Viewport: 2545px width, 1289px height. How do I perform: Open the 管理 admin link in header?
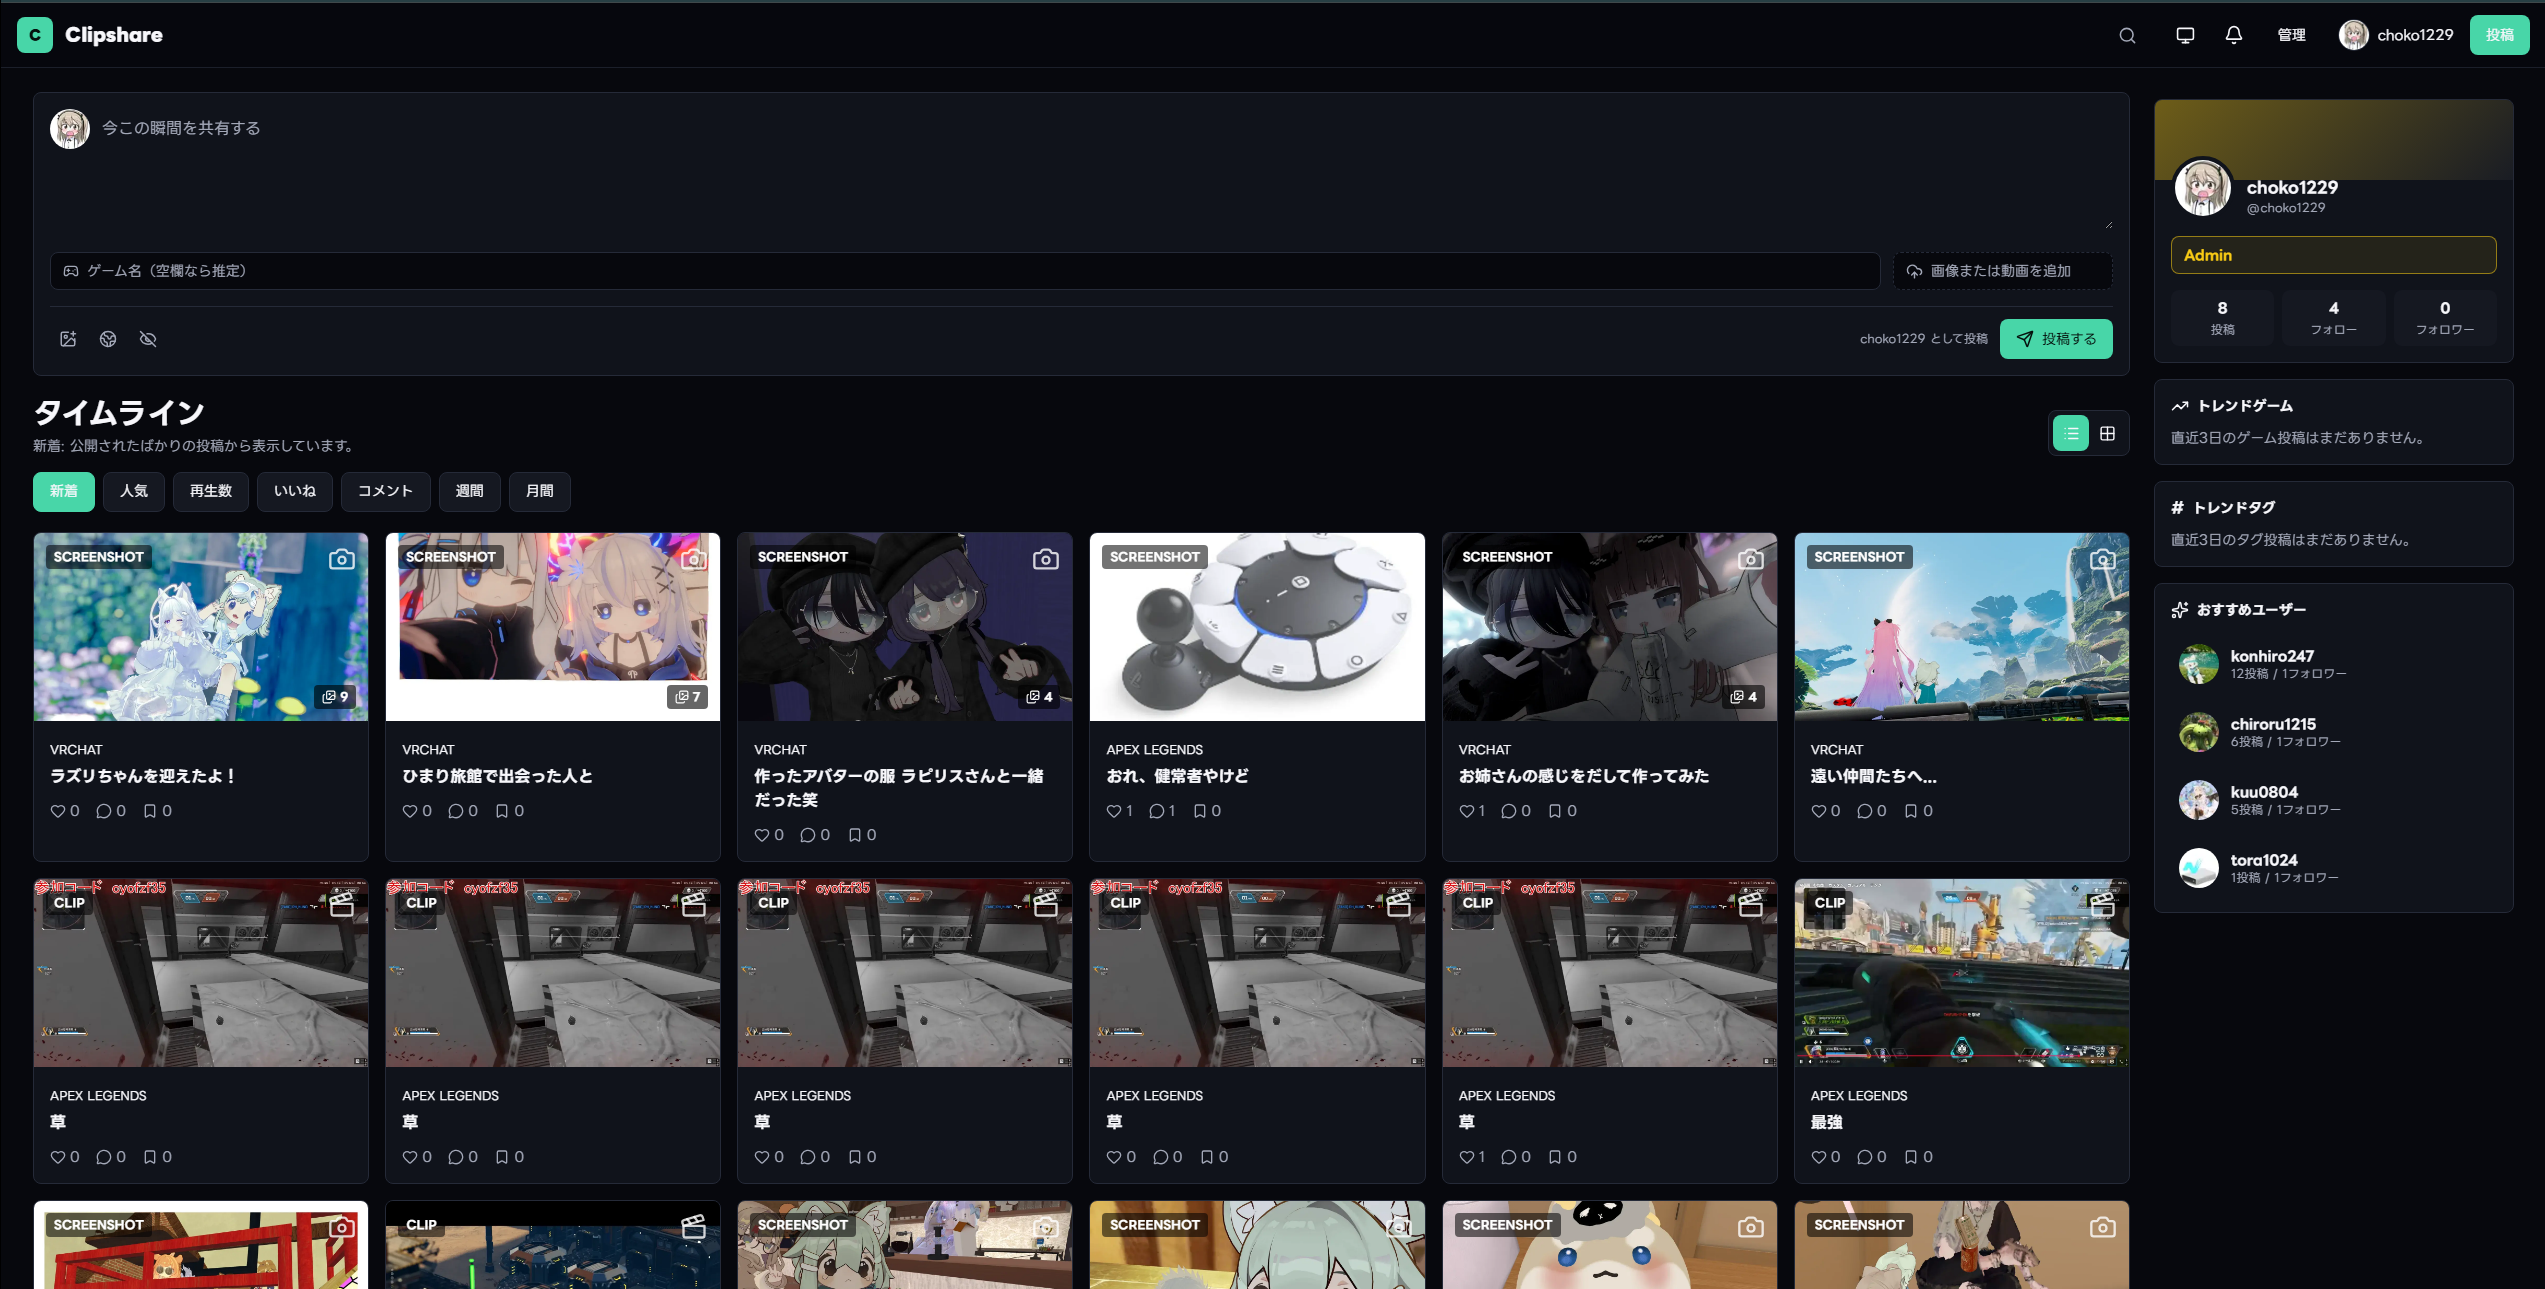click(2291, 35)
